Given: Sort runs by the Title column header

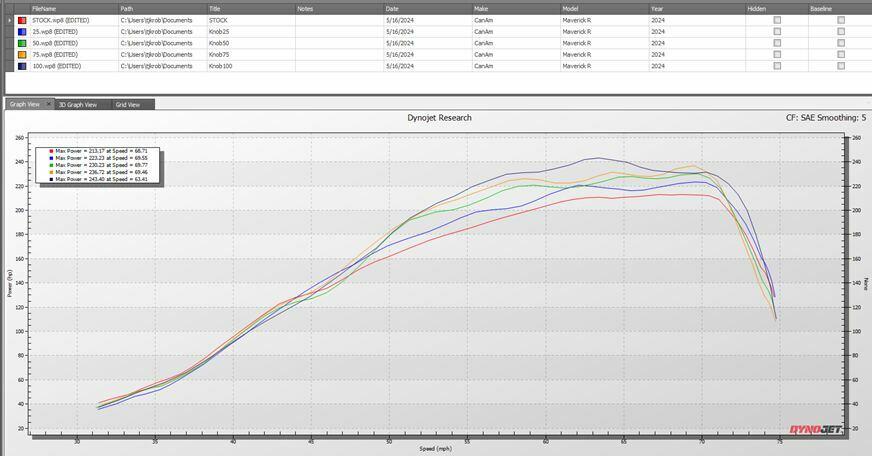Looking at the screenshot, I should tap(251, 9).
